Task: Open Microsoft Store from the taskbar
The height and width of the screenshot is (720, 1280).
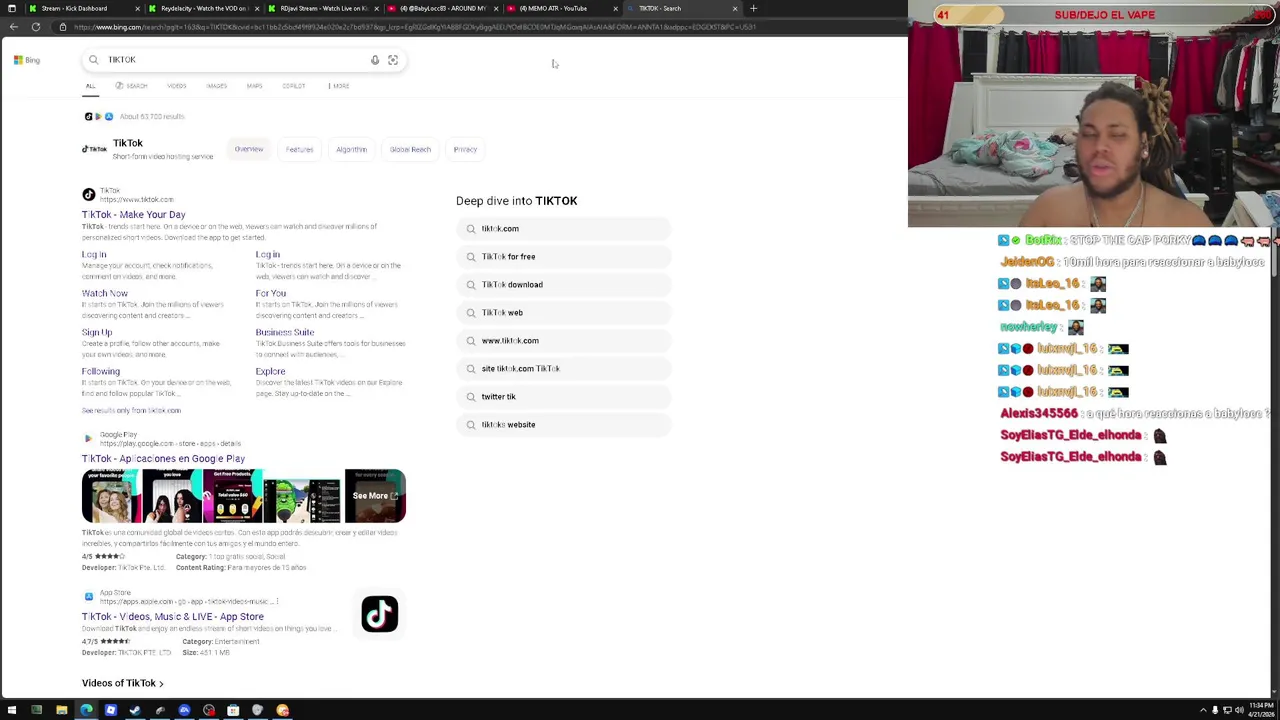Action: [x=233, y=710]
